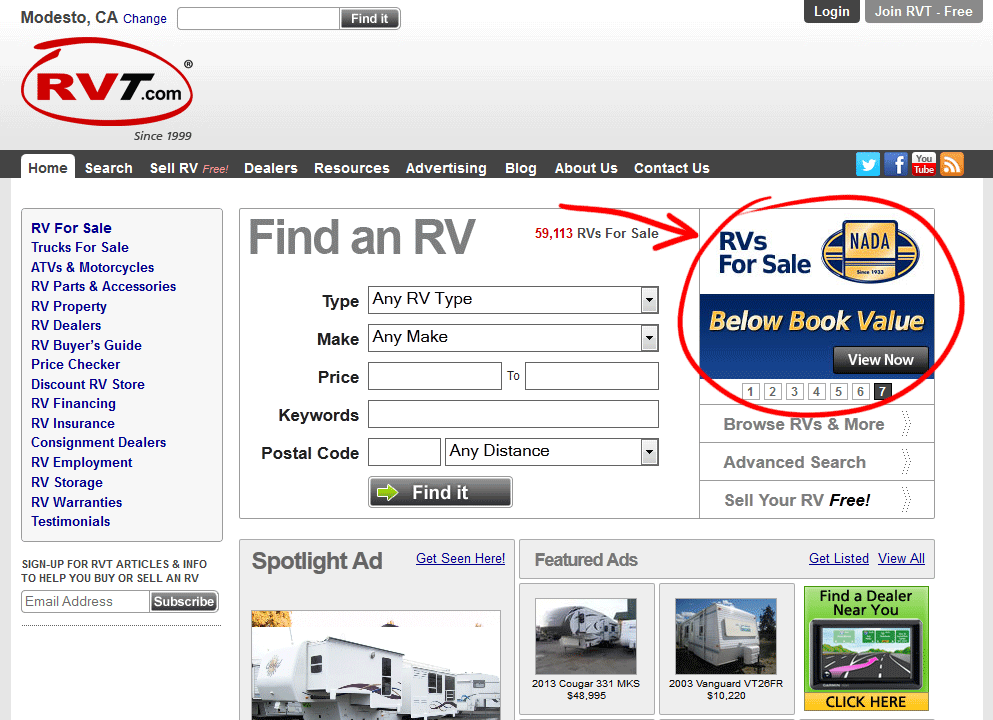Click the minimum Price field
Image resolution: width=993 pixels, height=720 pixels.
pos(434,376)
